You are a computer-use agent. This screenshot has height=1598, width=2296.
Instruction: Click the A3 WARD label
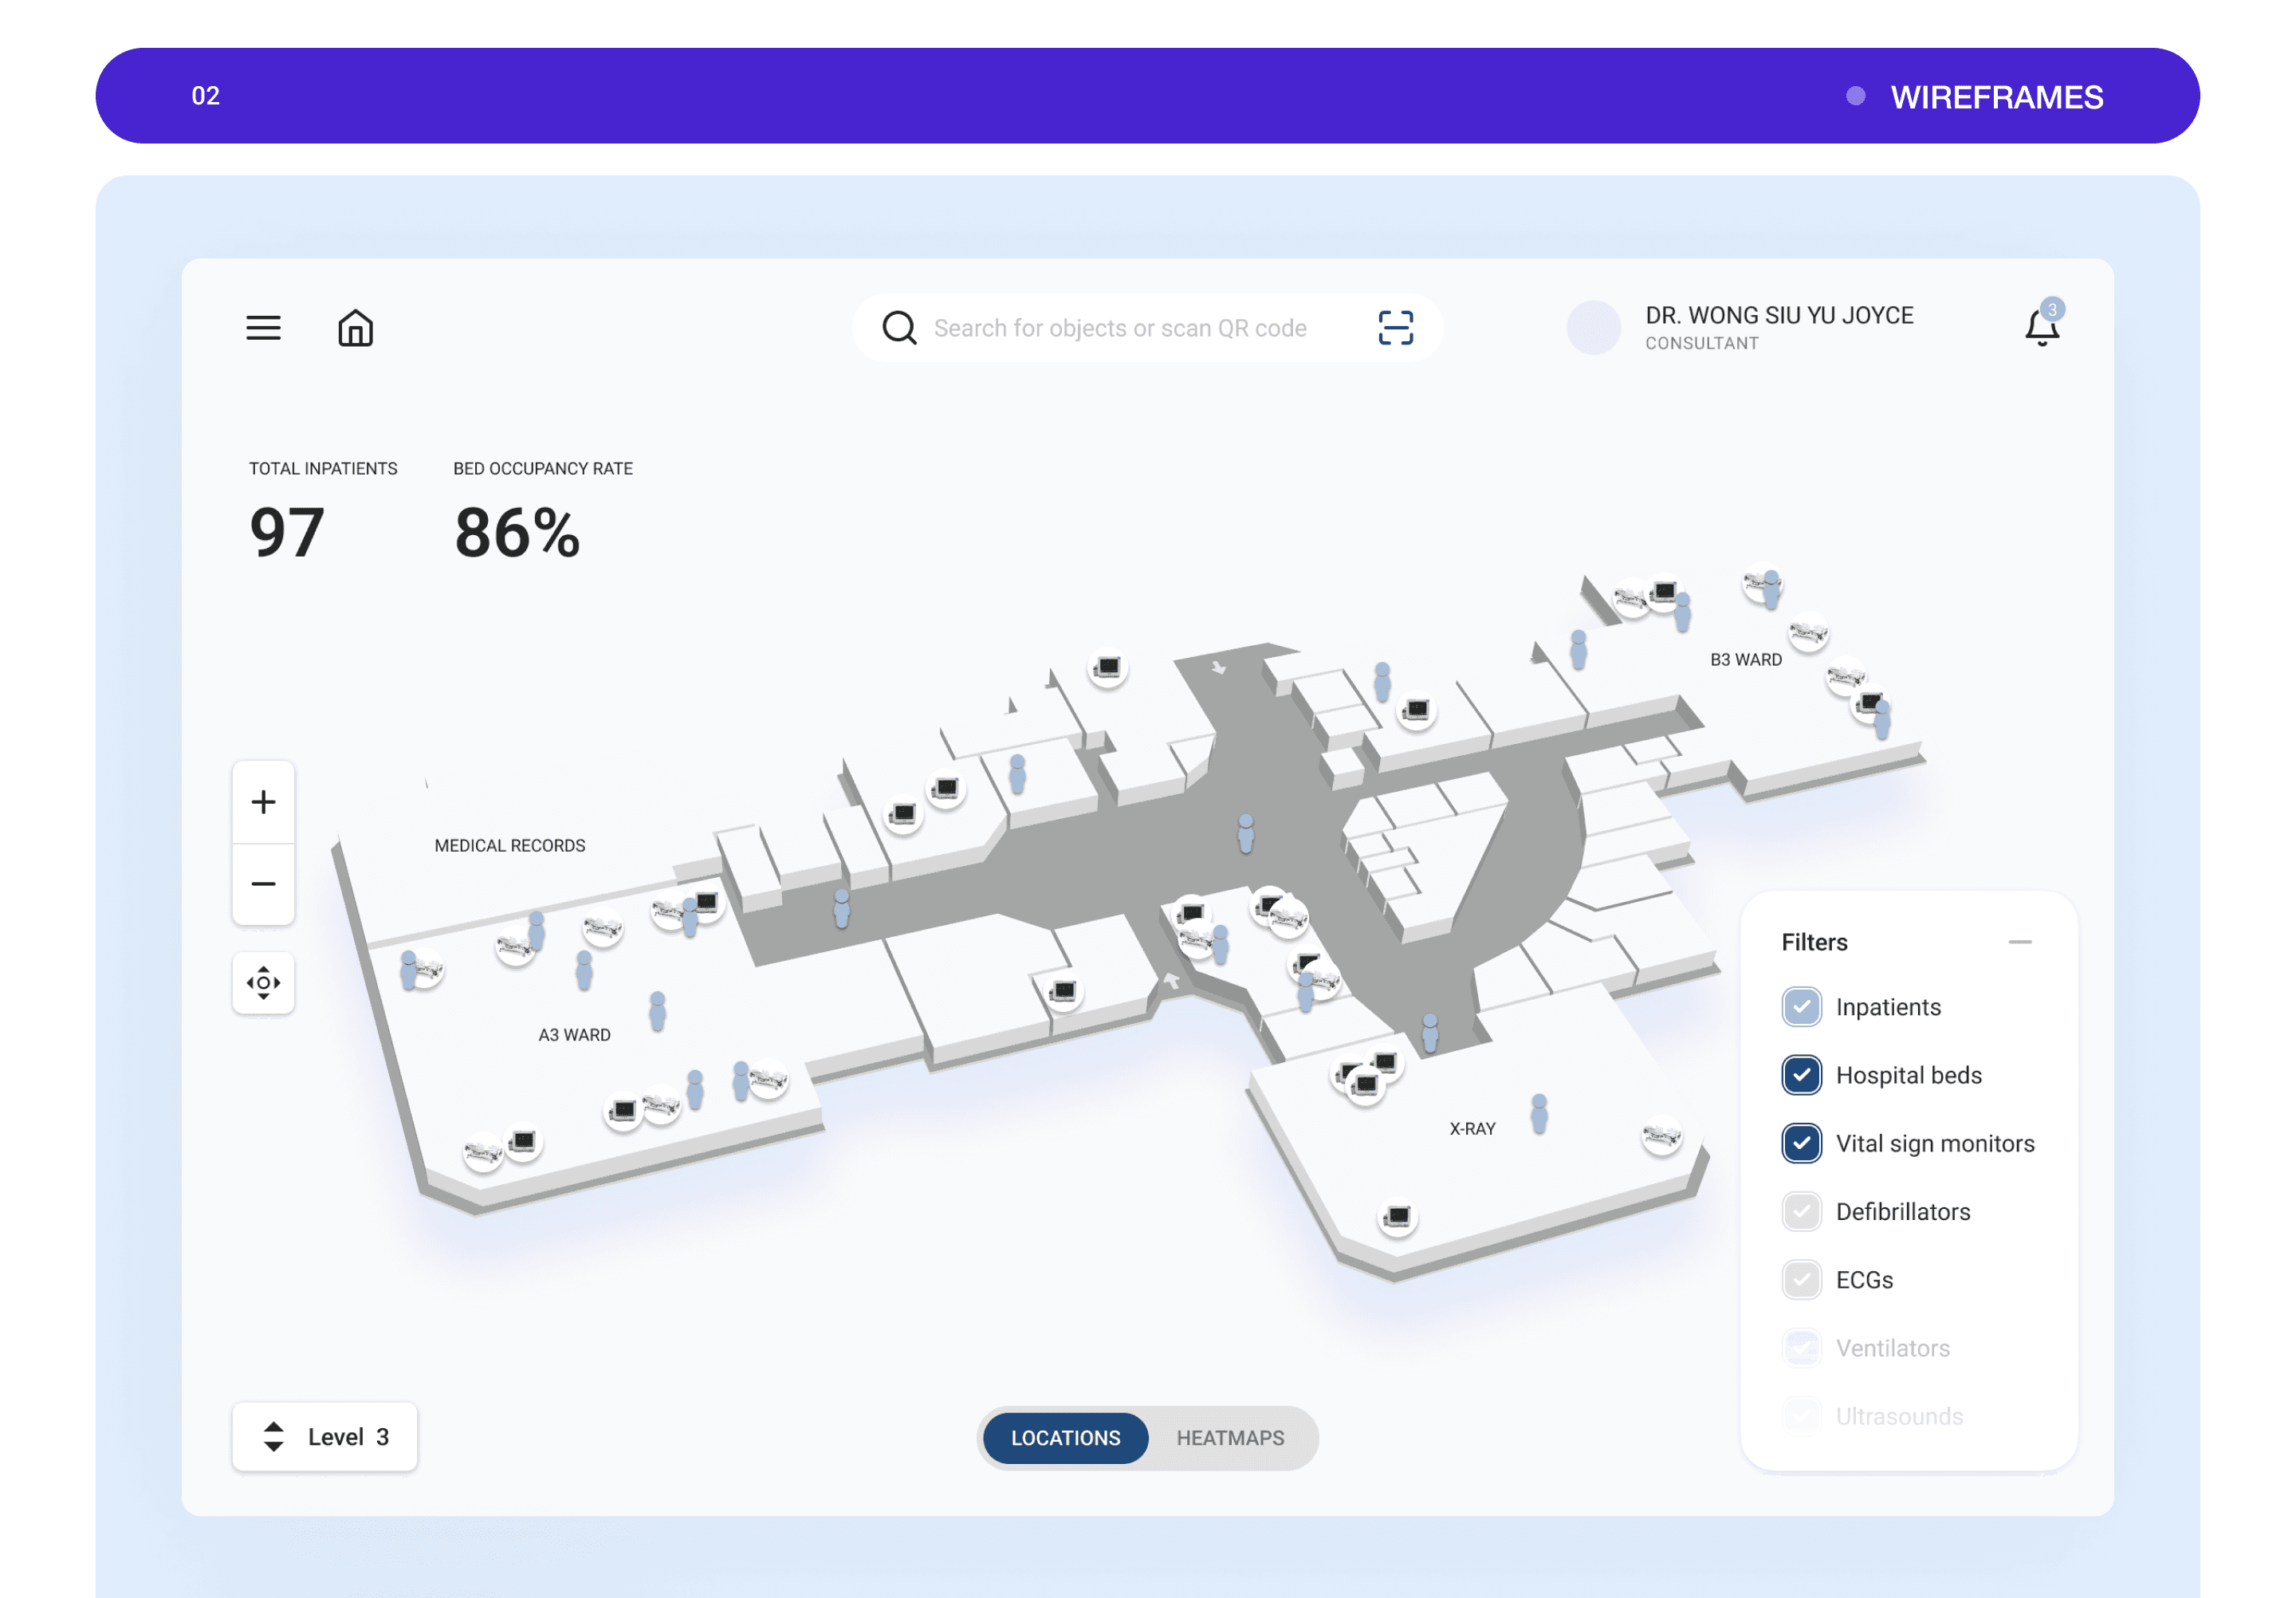coord(574,1035)
